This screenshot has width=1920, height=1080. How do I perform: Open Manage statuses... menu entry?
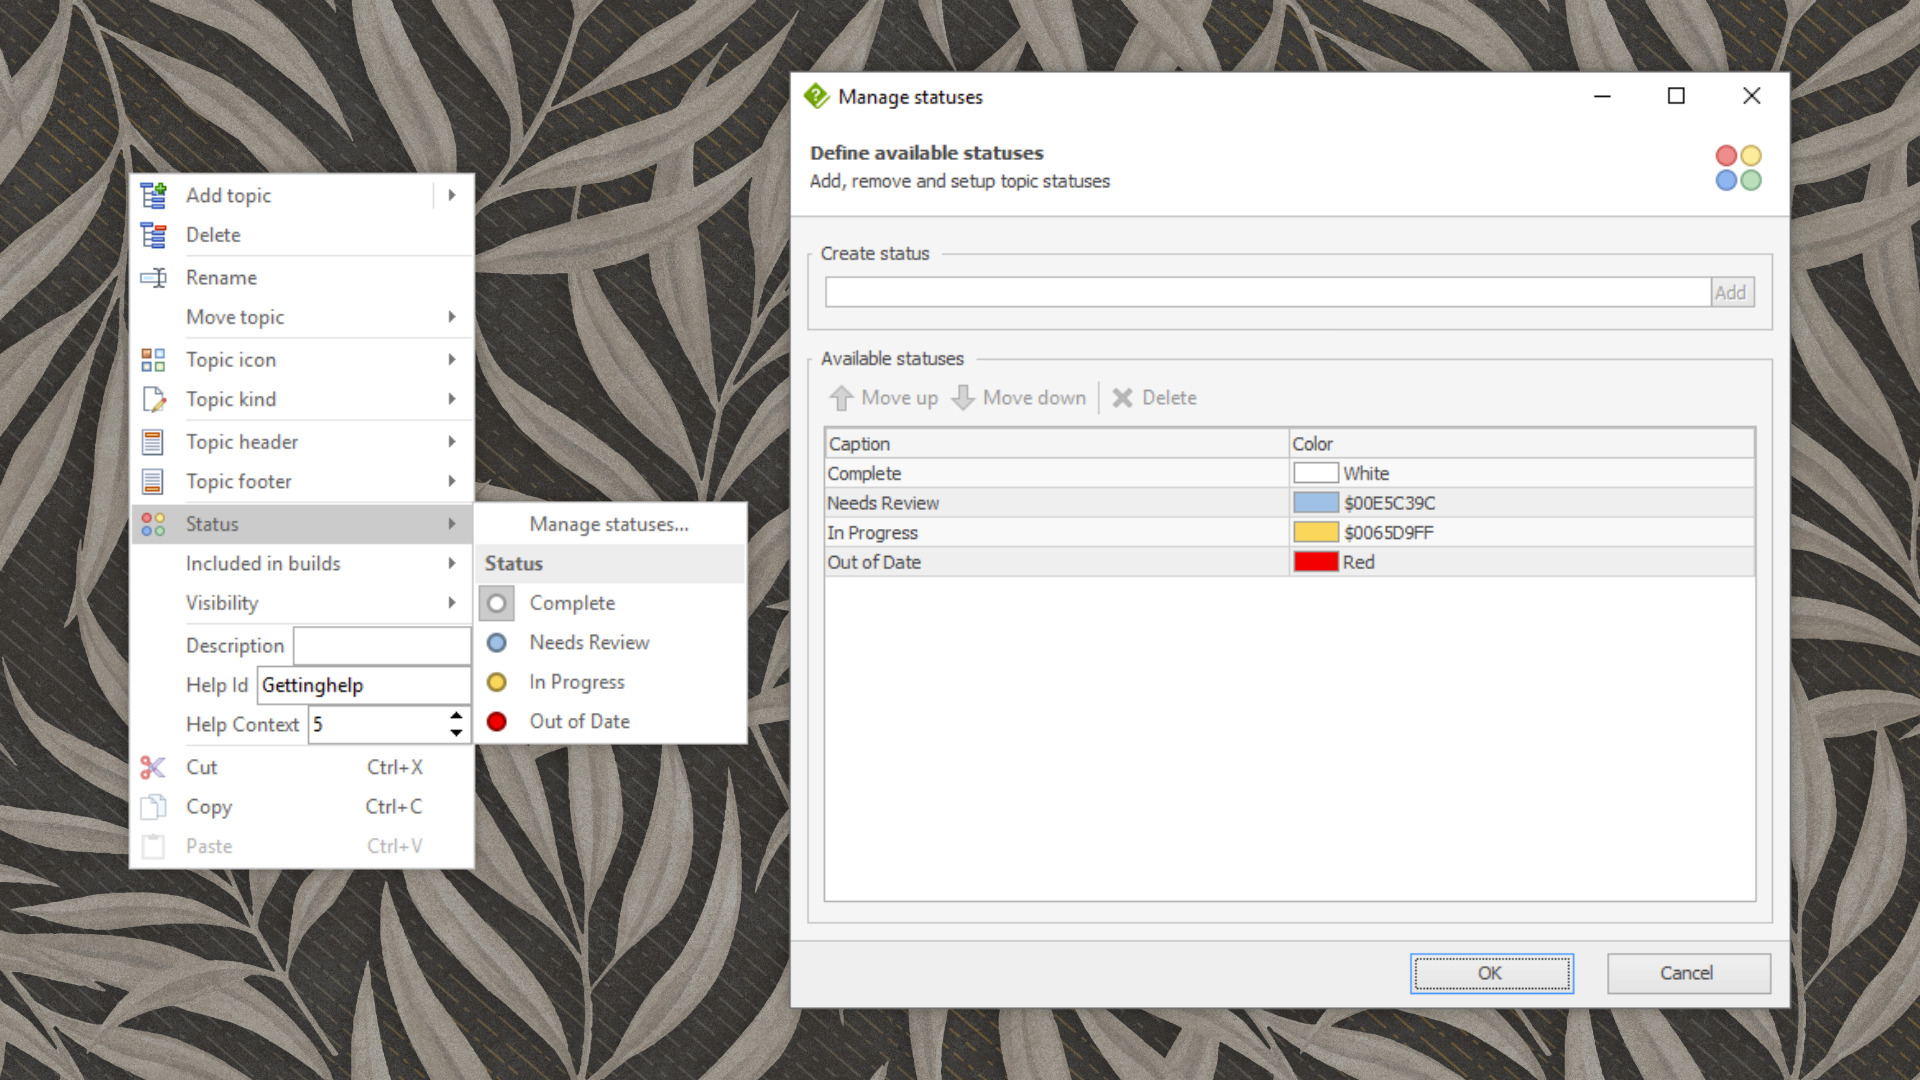609,524
